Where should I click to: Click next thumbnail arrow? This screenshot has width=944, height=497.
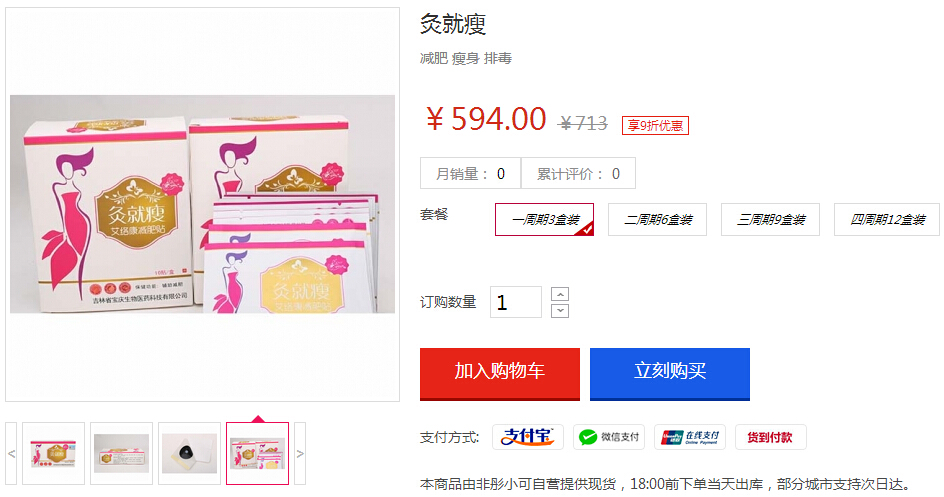click(x=300, y=453)
